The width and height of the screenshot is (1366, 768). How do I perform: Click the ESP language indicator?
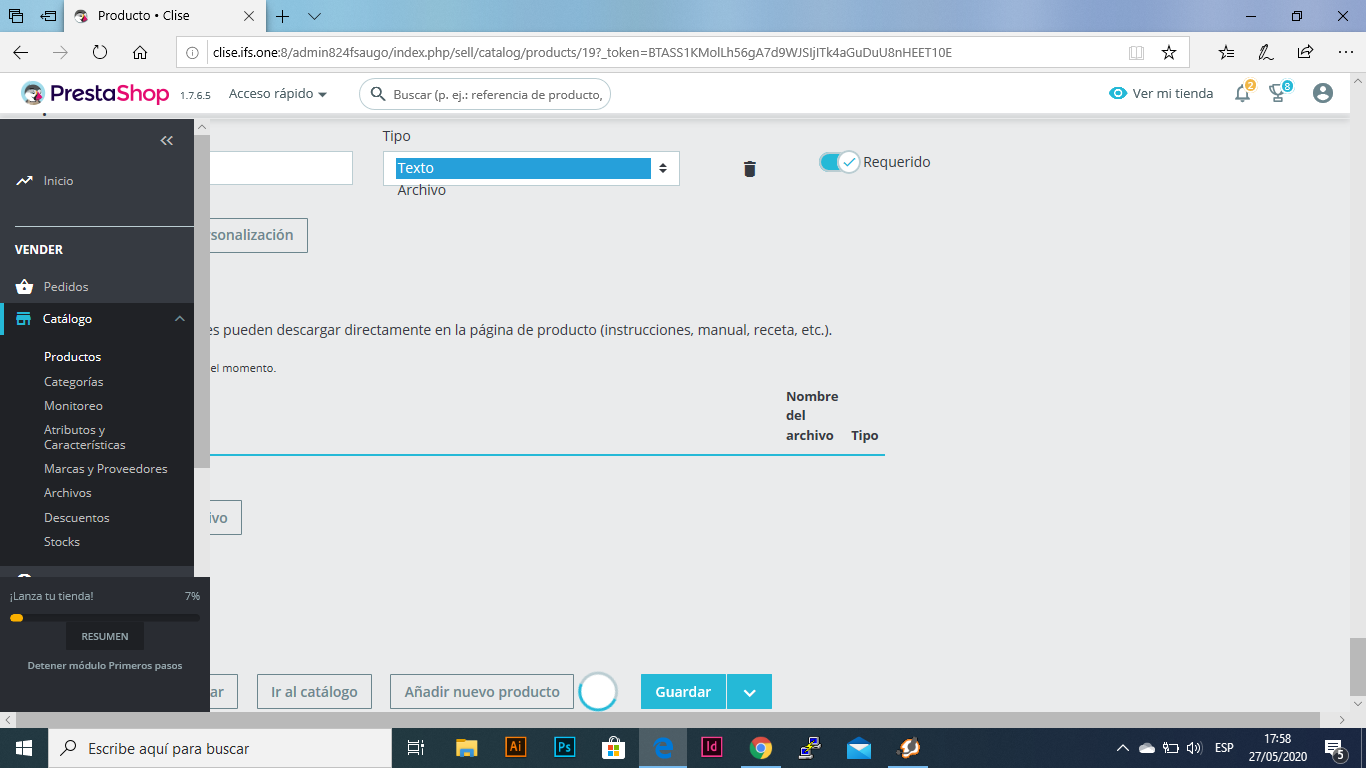click(1224, 748)
